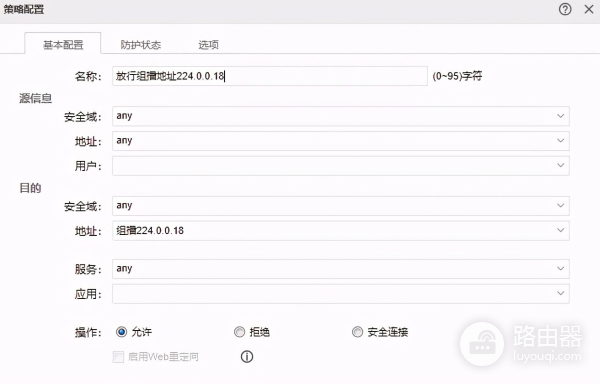
Task: Close the 策略配置 dialog
Action: [589, 9]
